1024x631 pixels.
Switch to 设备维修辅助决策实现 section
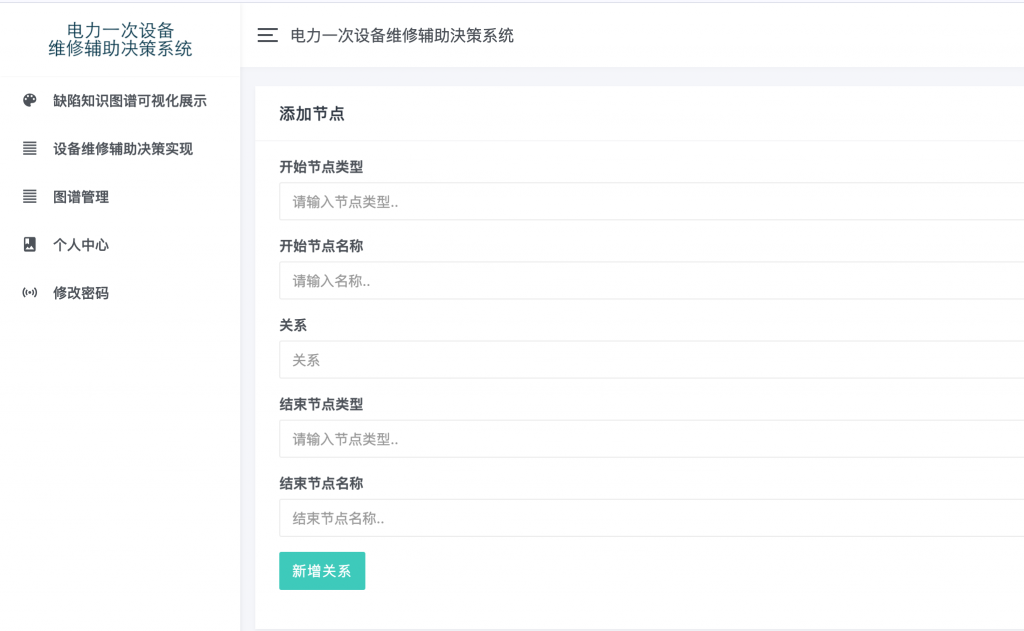click(x=124, y=149)
